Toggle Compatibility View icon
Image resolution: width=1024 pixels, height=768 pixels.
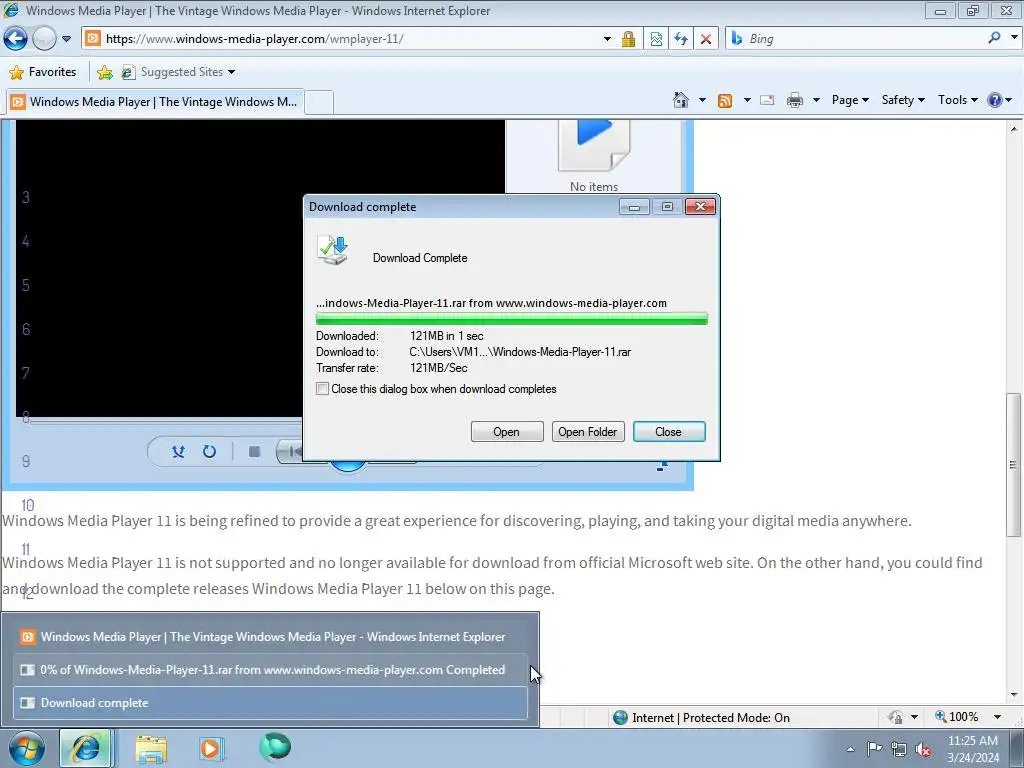click(x=656, y=39)
